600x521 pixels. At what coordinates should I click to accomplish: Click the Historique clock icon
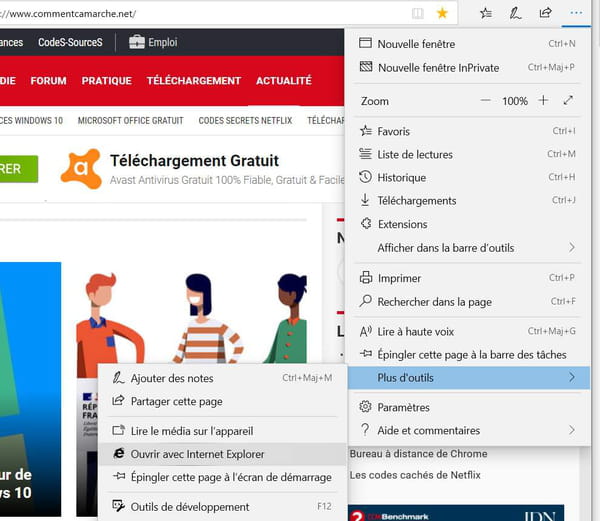click(365, 177)
